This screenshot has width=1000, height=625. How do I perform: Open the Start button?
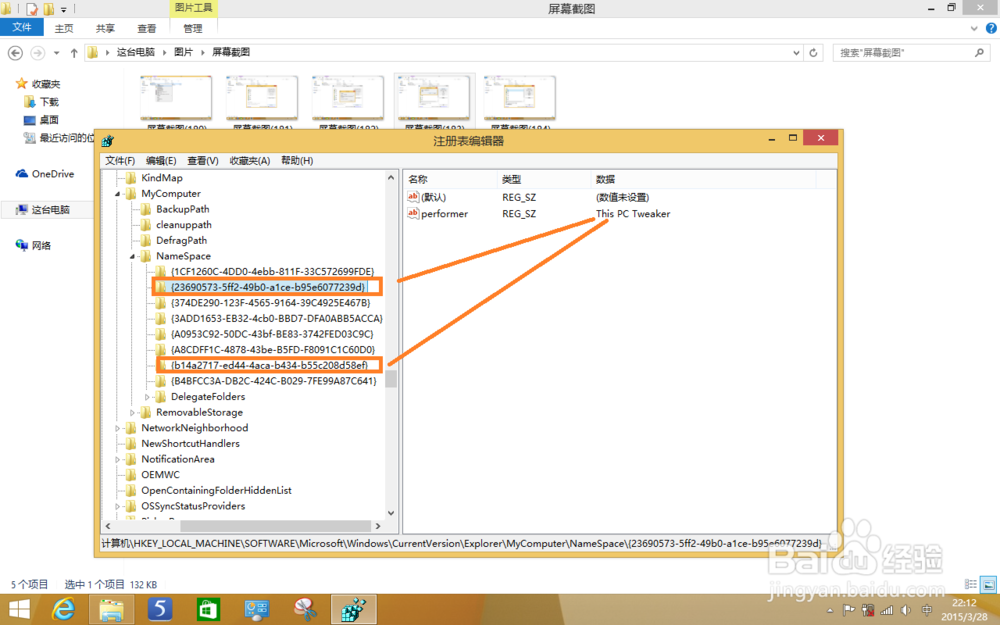coord(18,609)
